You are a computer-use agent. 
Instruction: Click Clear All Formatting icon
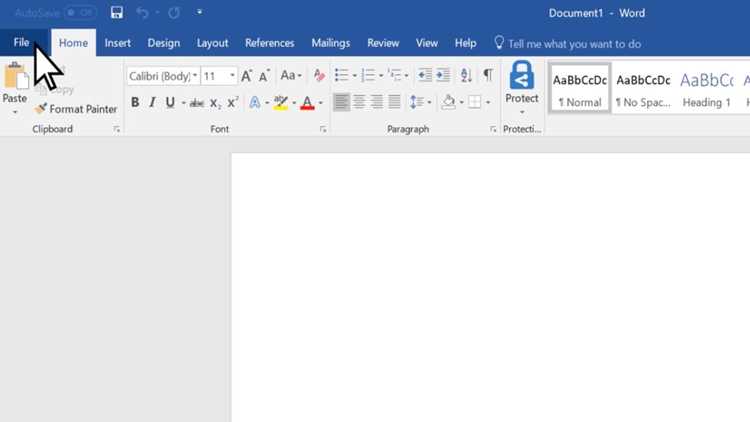pos(319,76)
